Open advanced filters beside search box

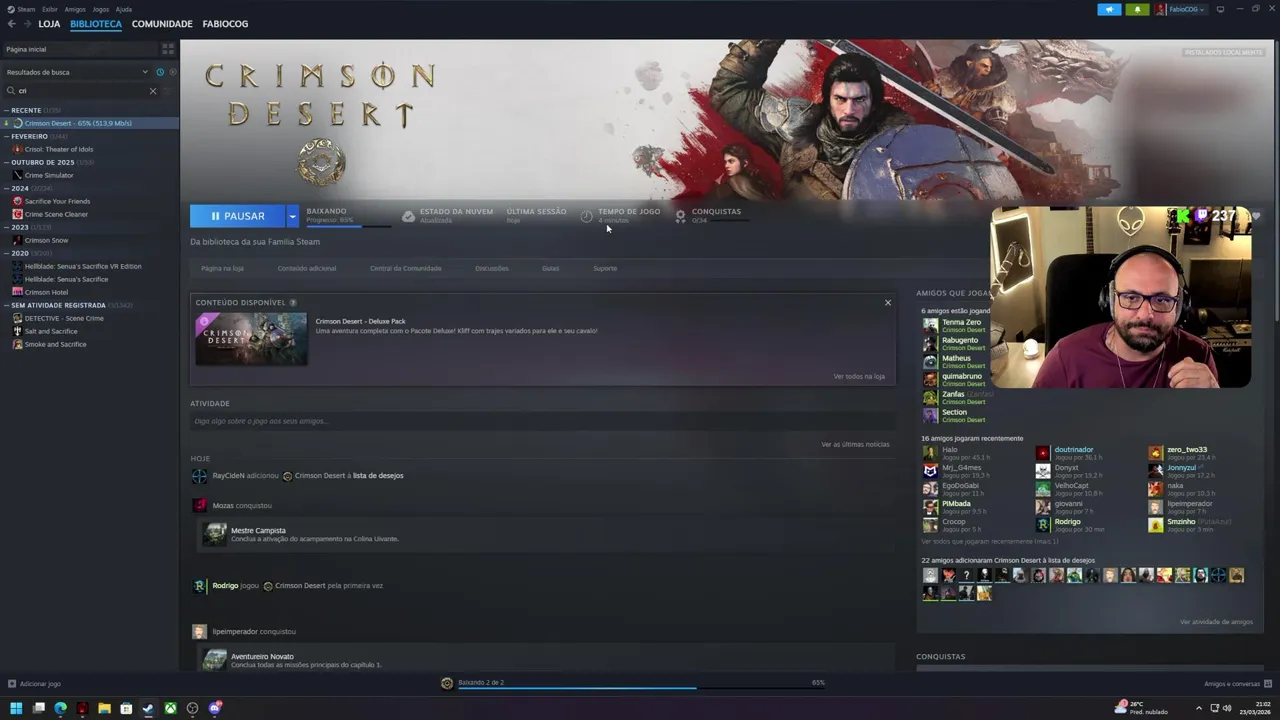tap(170, 91)
